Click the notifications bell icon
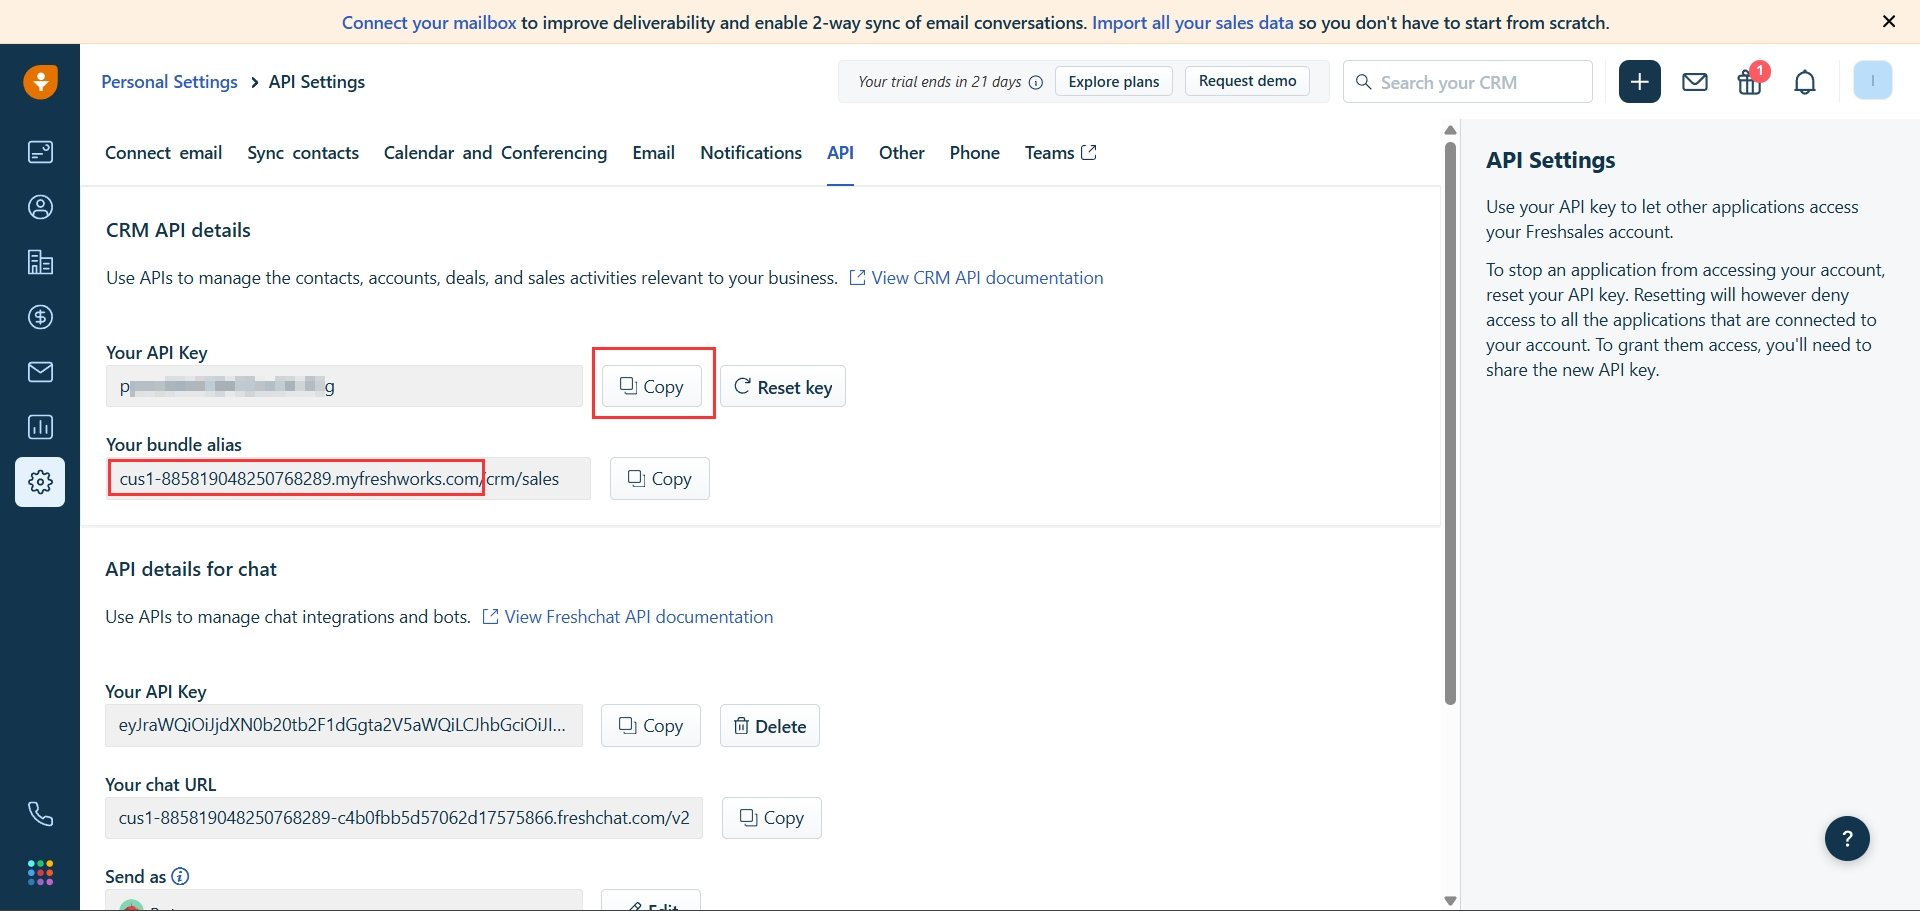Viewport: 1920px width, 911px height. [1805, 82]
